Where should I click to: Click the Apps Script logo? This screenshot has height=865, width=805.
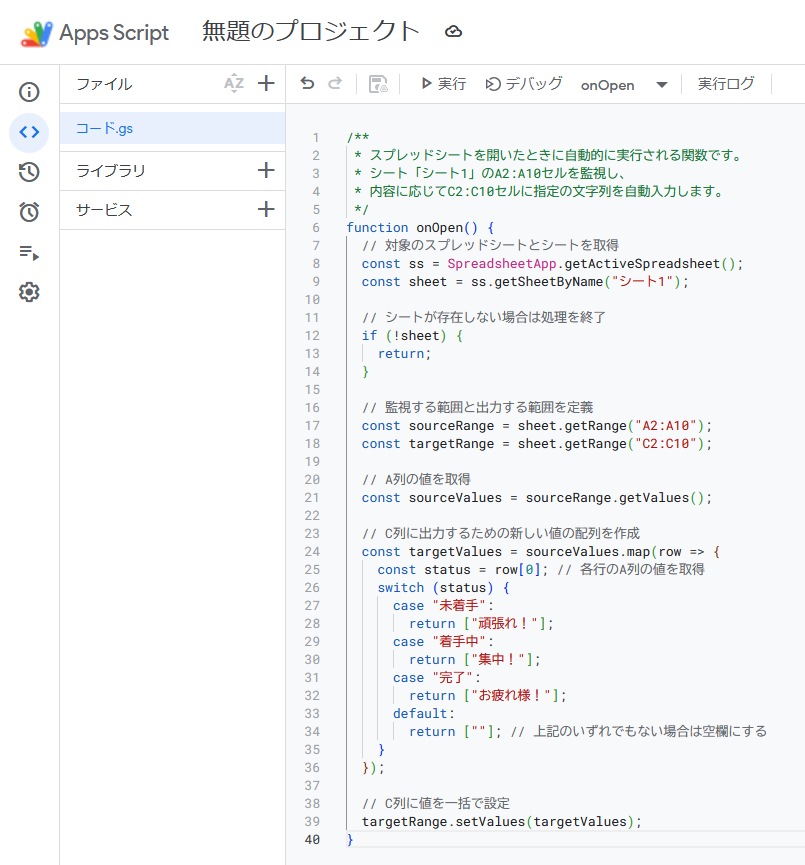(x=36, y=33)
